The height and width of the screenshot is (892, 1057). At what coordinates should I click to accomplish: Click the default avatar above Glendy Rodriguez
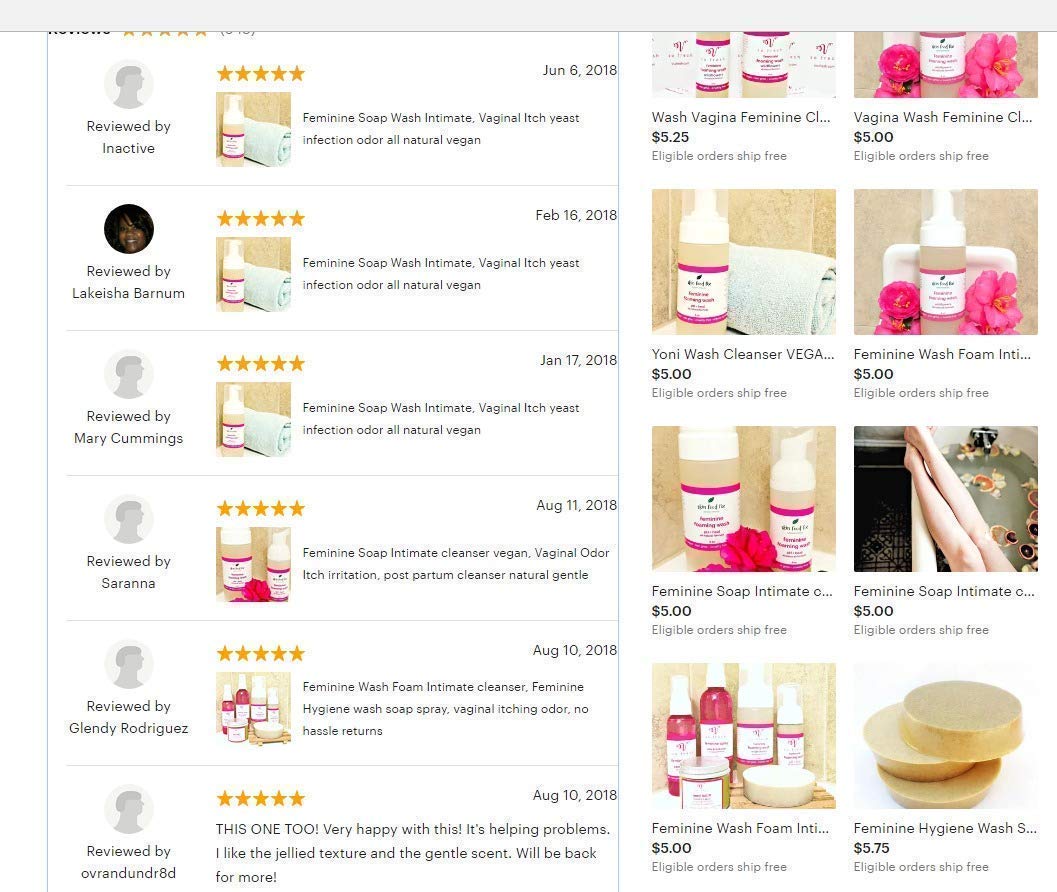point(129,664)
